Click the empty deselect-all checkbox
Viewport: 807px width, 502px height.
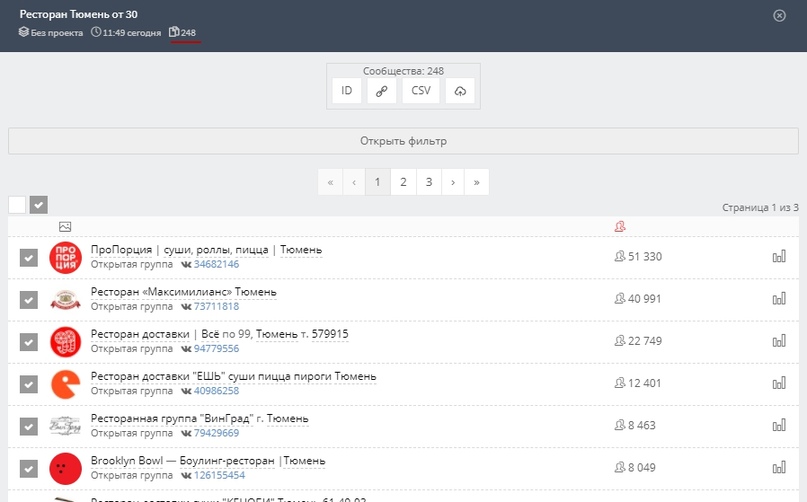(17, 204)
